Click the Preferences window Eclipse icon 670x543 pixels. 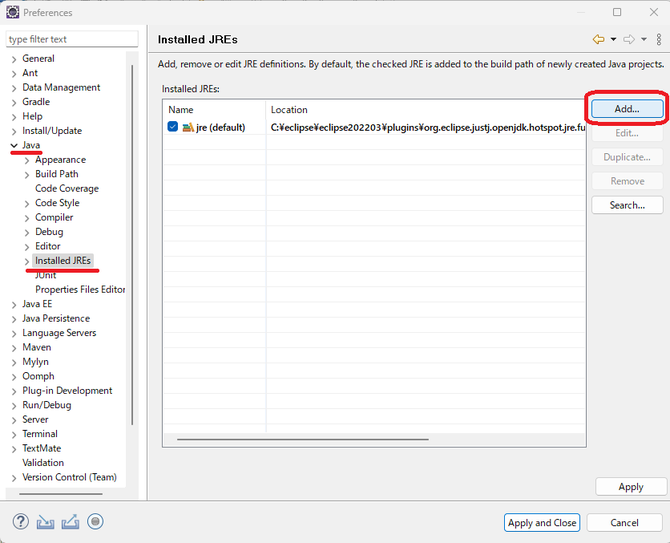tap(12, 12)
